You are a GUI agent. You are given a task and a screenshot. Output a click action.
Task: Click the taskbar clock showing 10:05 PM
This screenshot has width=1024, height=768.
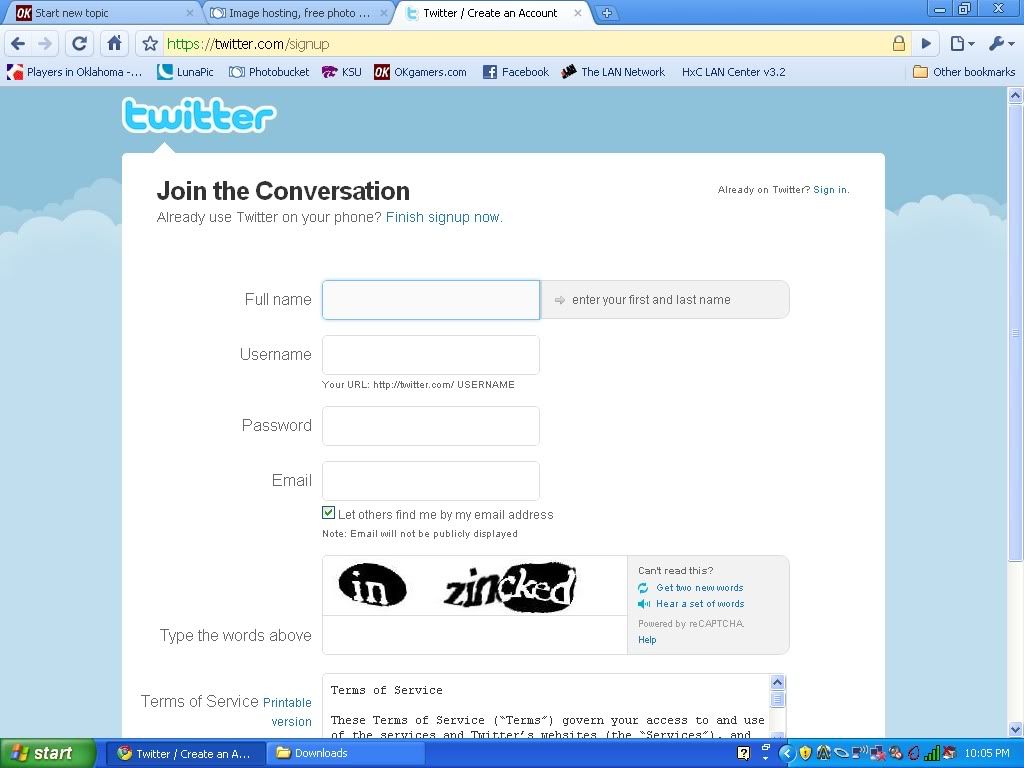click(x=987, y=753)
